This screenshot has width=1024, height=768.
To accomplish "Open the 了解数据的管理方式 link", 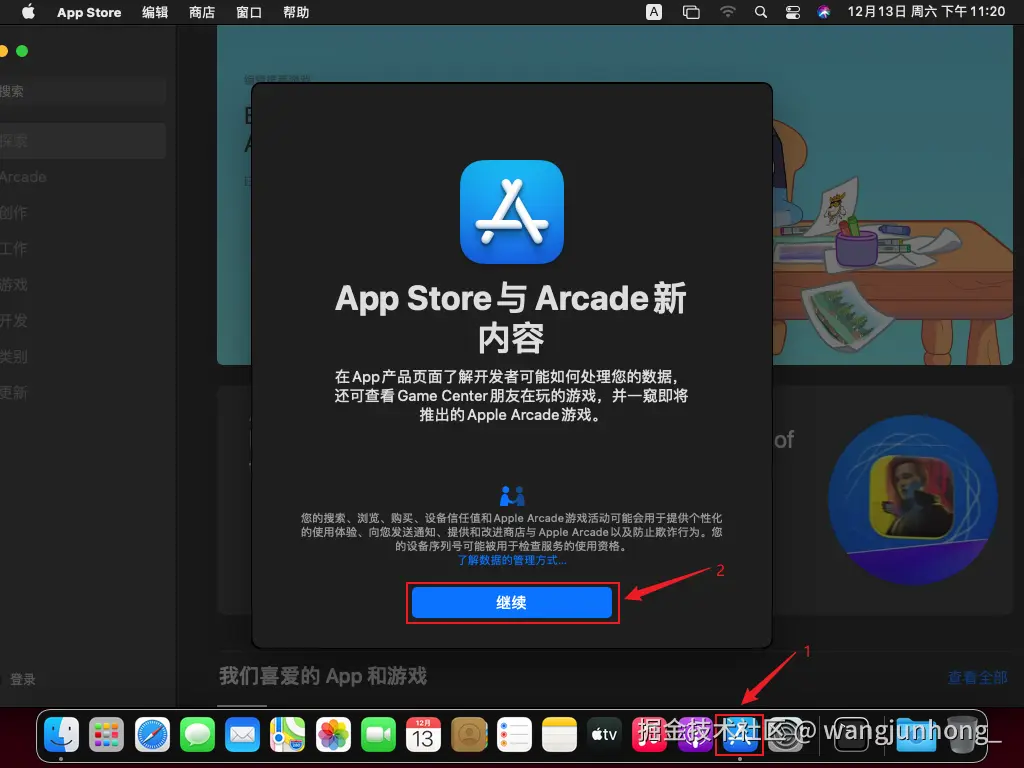I will (x=512, y=560).
